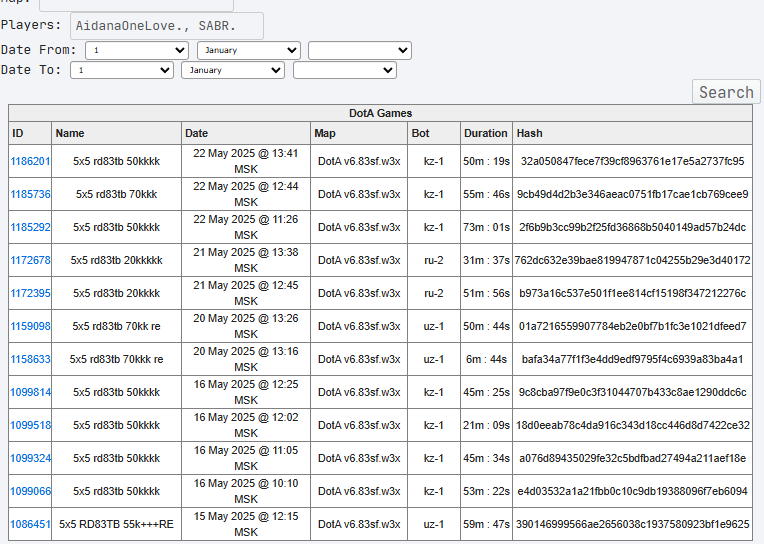Click hash starting with 2f6b9b3cc99b
The image size is (764, 544).
tap(632, 227)
